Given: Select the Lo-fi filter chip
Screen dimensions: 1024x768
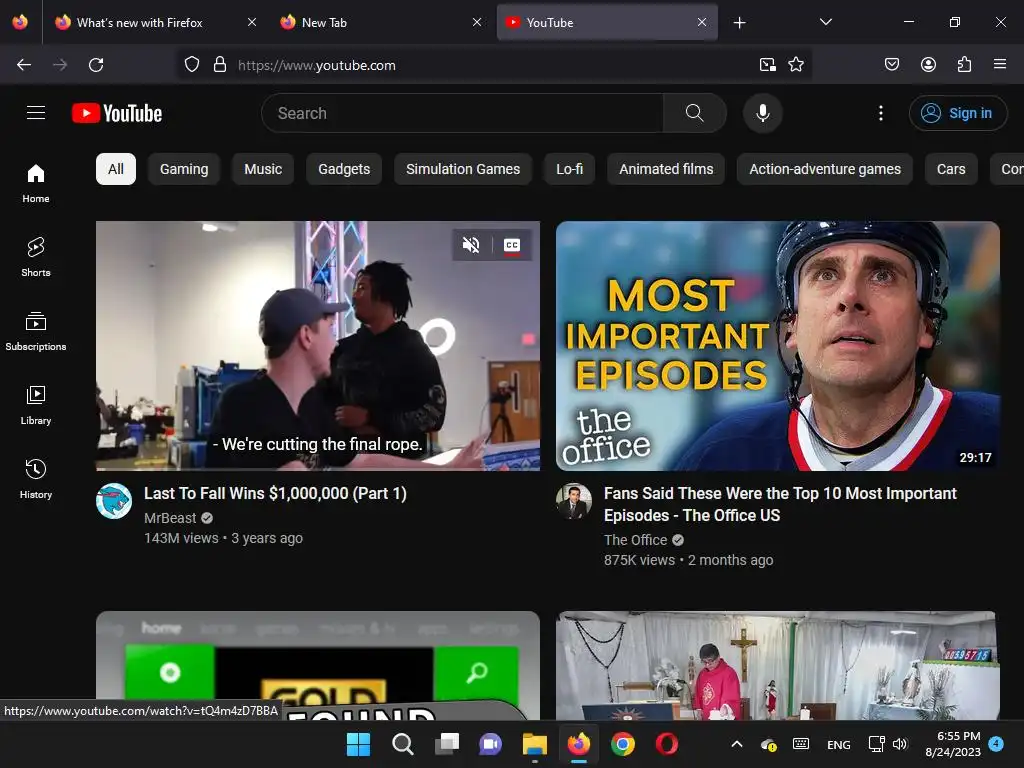Looking at the screenshot, I should tap(569, 169).
